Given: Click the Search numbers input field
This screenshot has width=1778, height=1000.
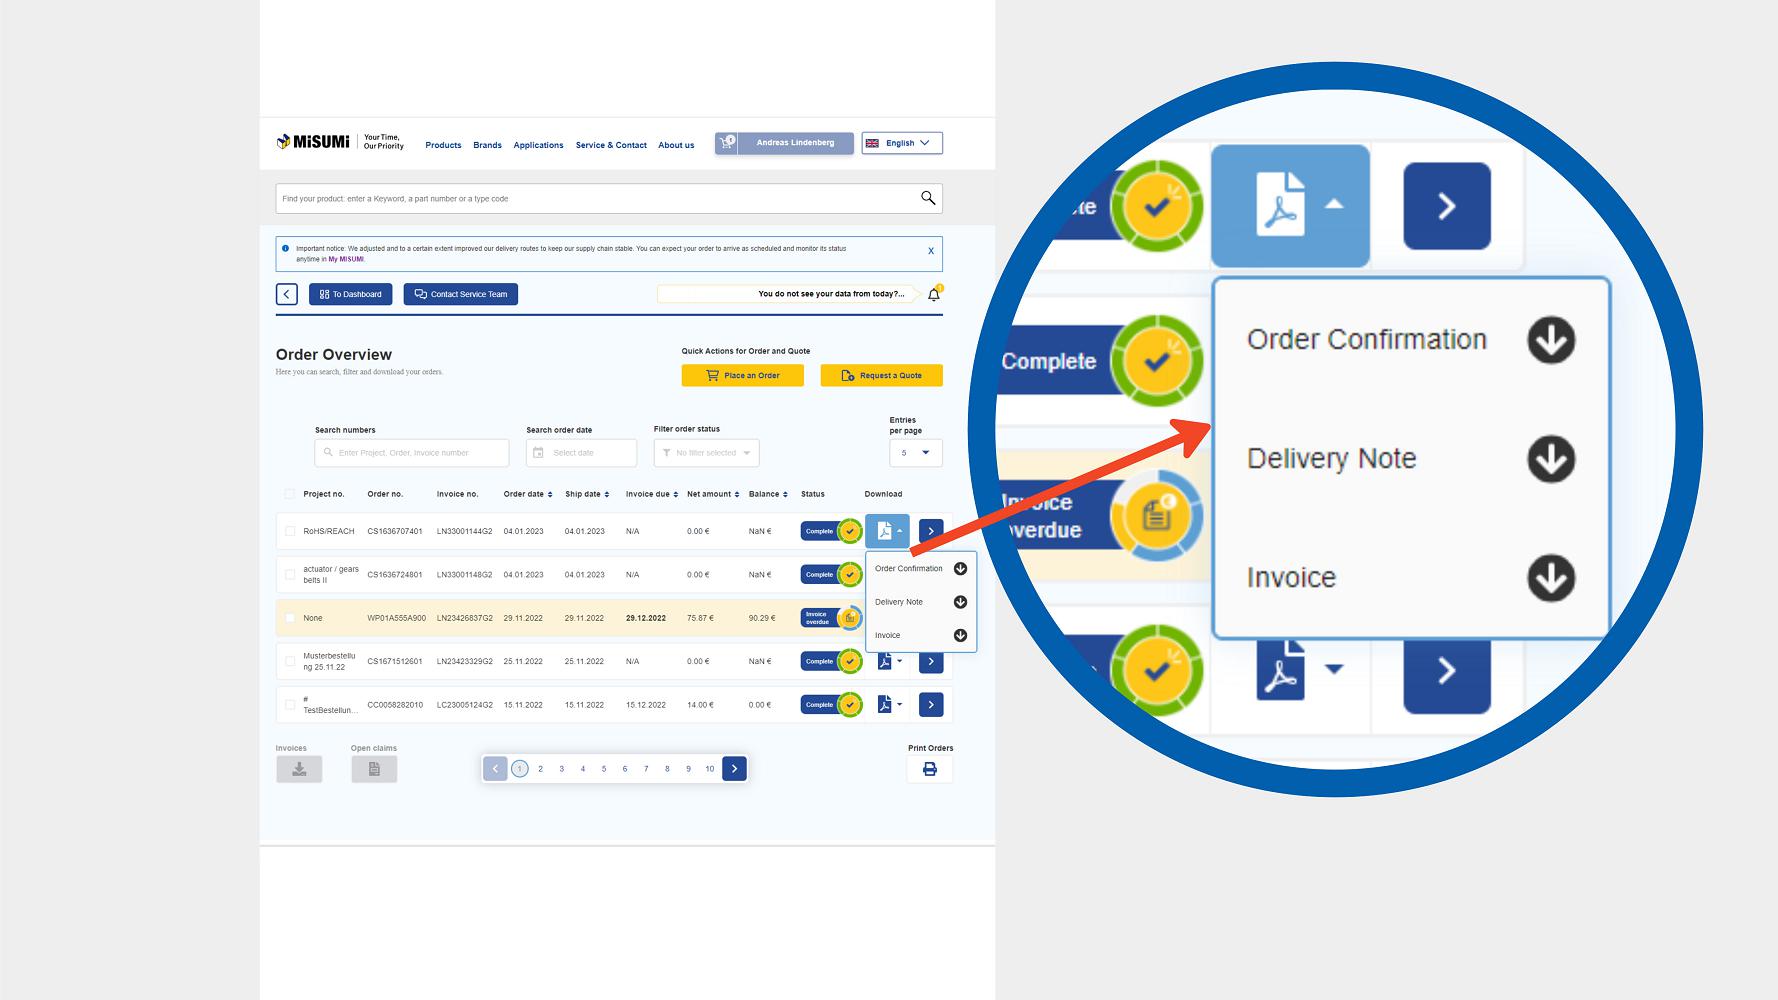Looking at the screenshot, I should pyautogui.click(x=412, y=453).
